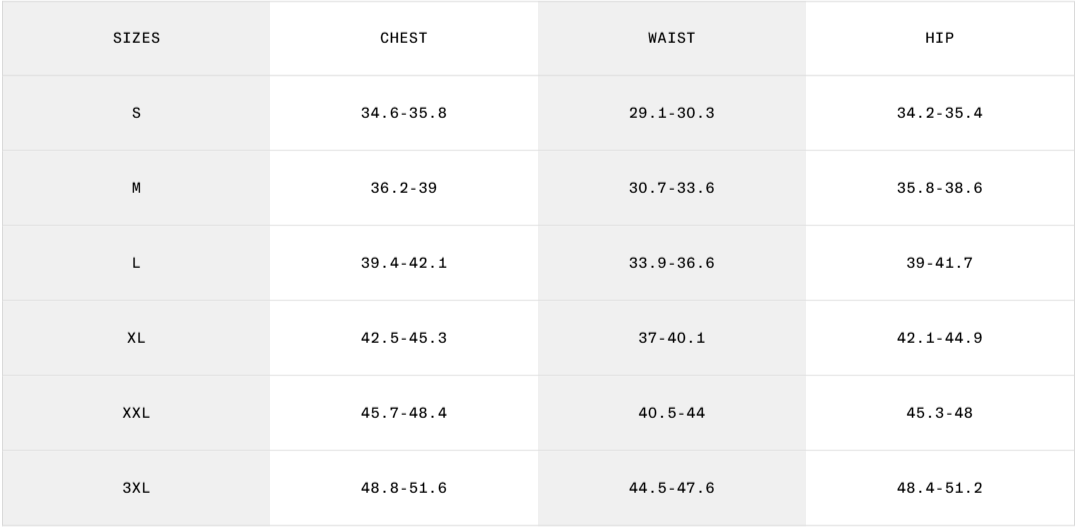Click waist value 30.7-33.6
This screenshot has width=1077, height=527.
(671, 188)
